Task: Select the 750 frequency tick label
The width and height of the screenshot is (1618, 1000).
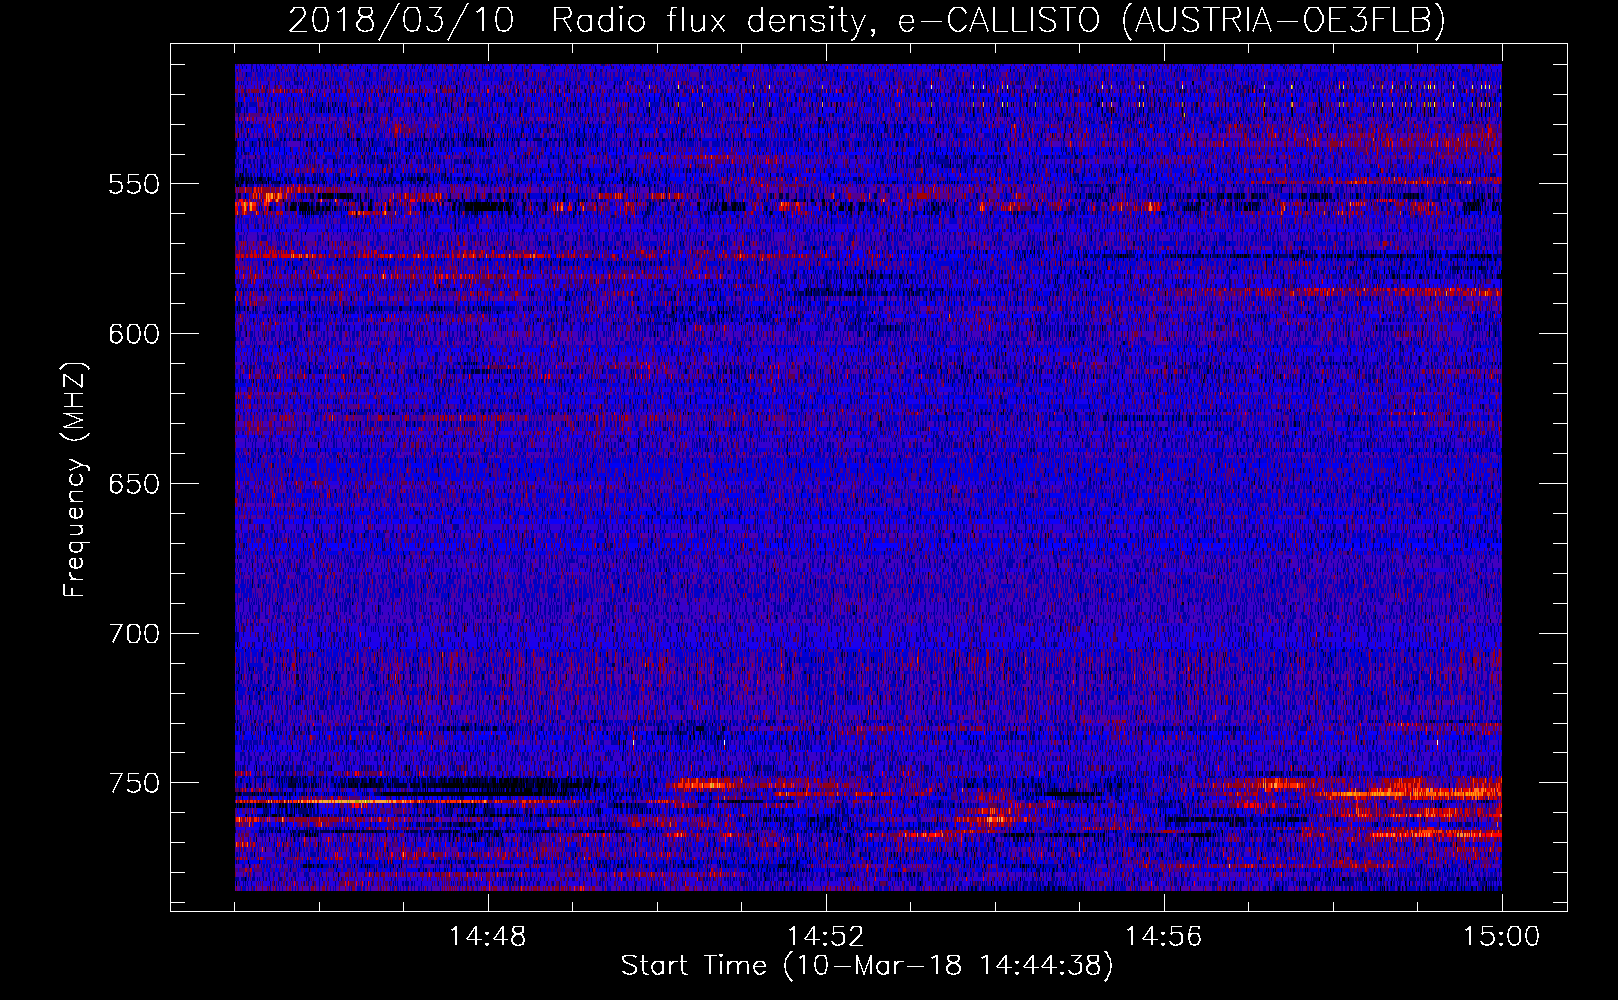Action: (134, 783)
